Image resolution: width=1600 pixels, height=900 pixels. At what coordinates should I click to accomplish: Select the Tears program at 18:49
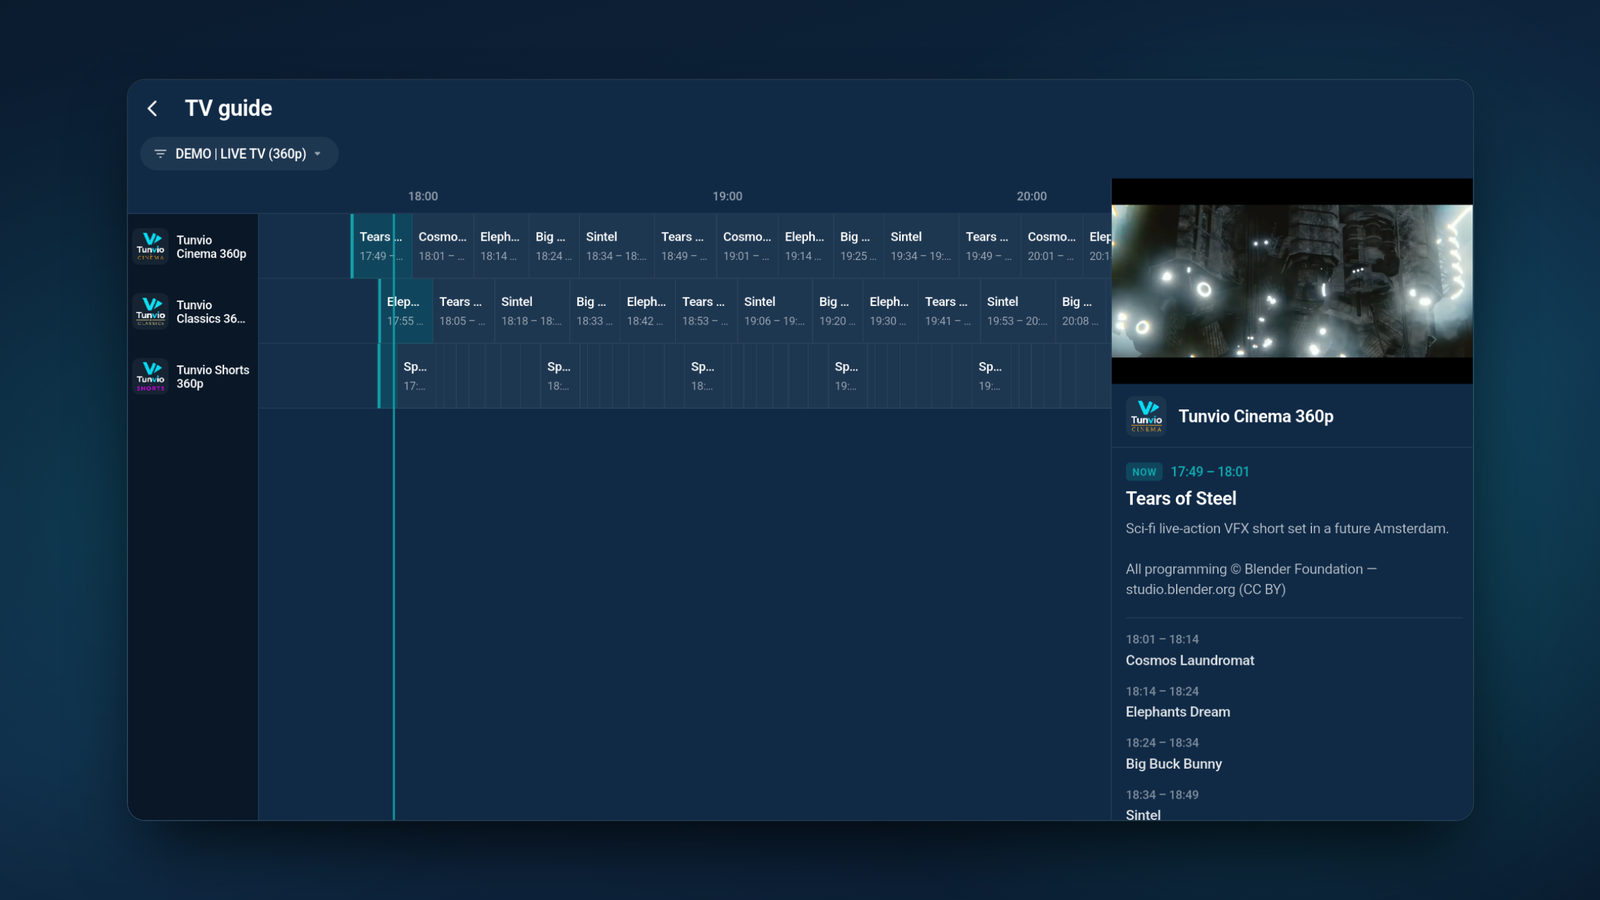tap(685, 246)
